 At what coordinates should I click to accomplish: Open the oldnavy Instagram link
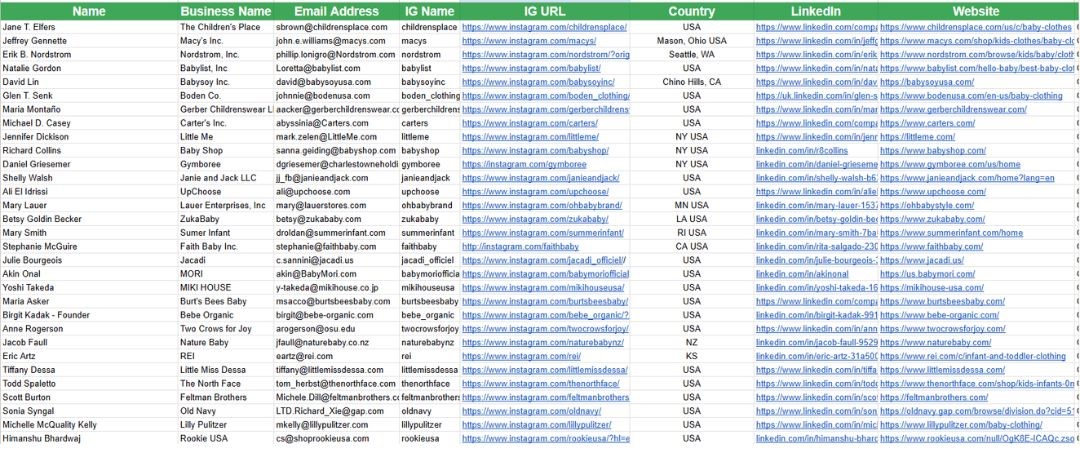coord(532,411)
